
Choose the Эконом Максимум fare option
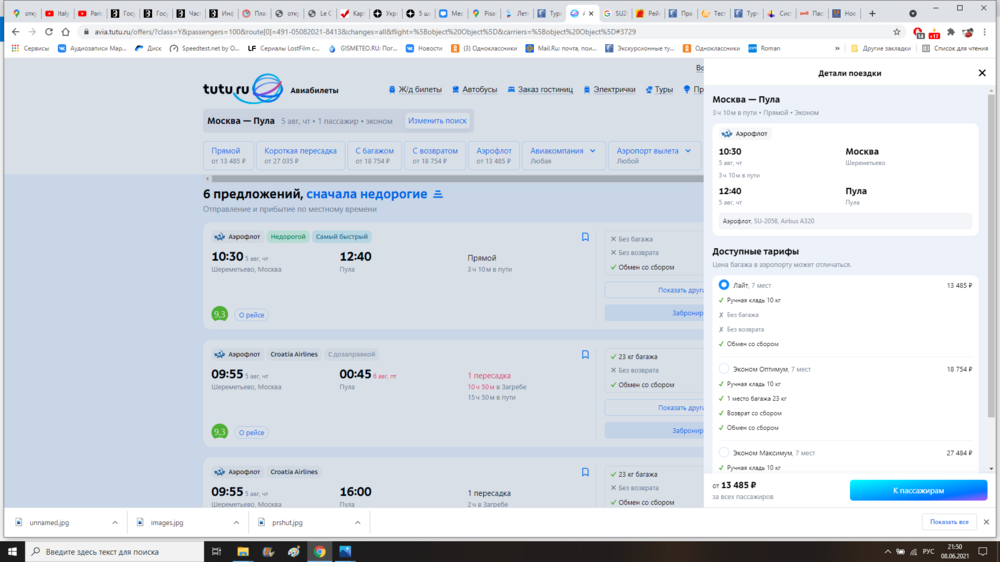(724, 453)
